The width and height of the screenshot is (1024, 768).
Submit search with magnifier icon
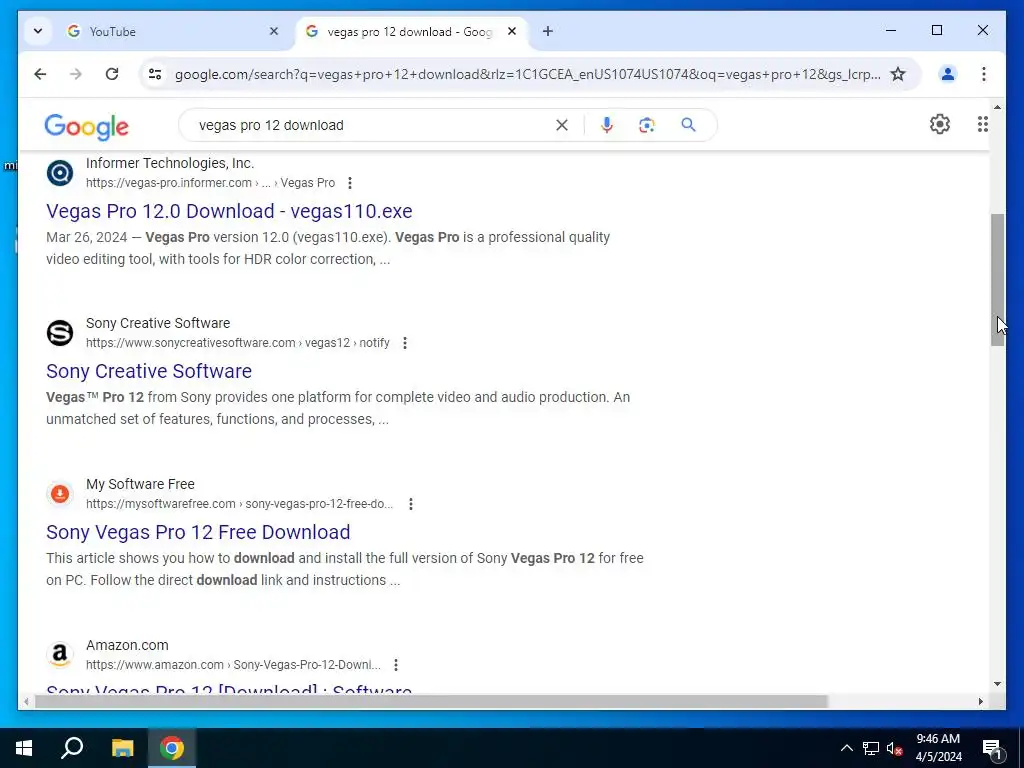(688, 125)
